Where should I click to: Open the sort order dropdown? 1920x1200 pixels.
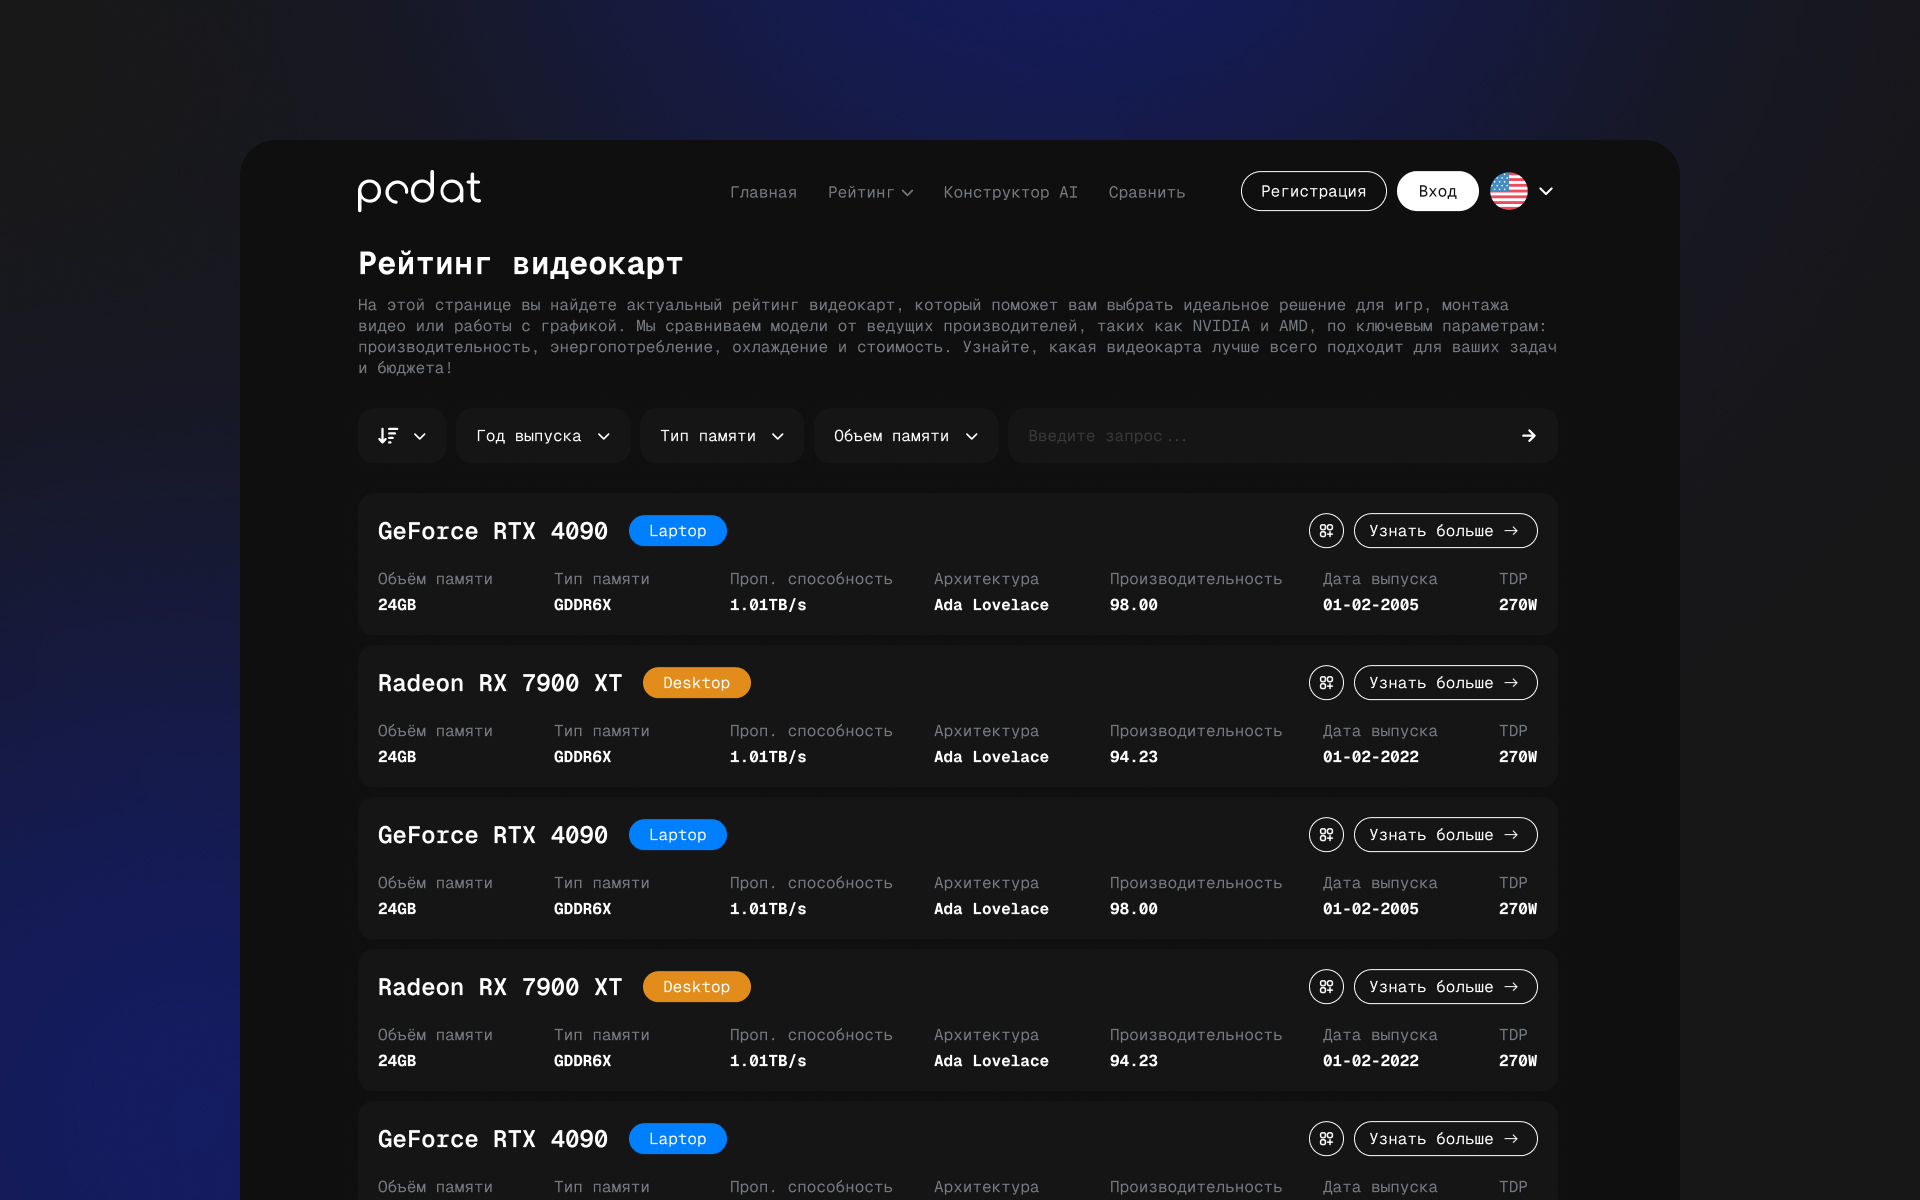402,436
